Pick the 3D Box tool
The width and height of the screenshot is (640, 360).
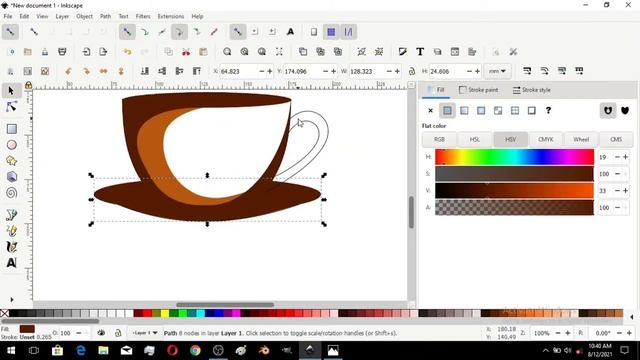(x=11, y=177)
